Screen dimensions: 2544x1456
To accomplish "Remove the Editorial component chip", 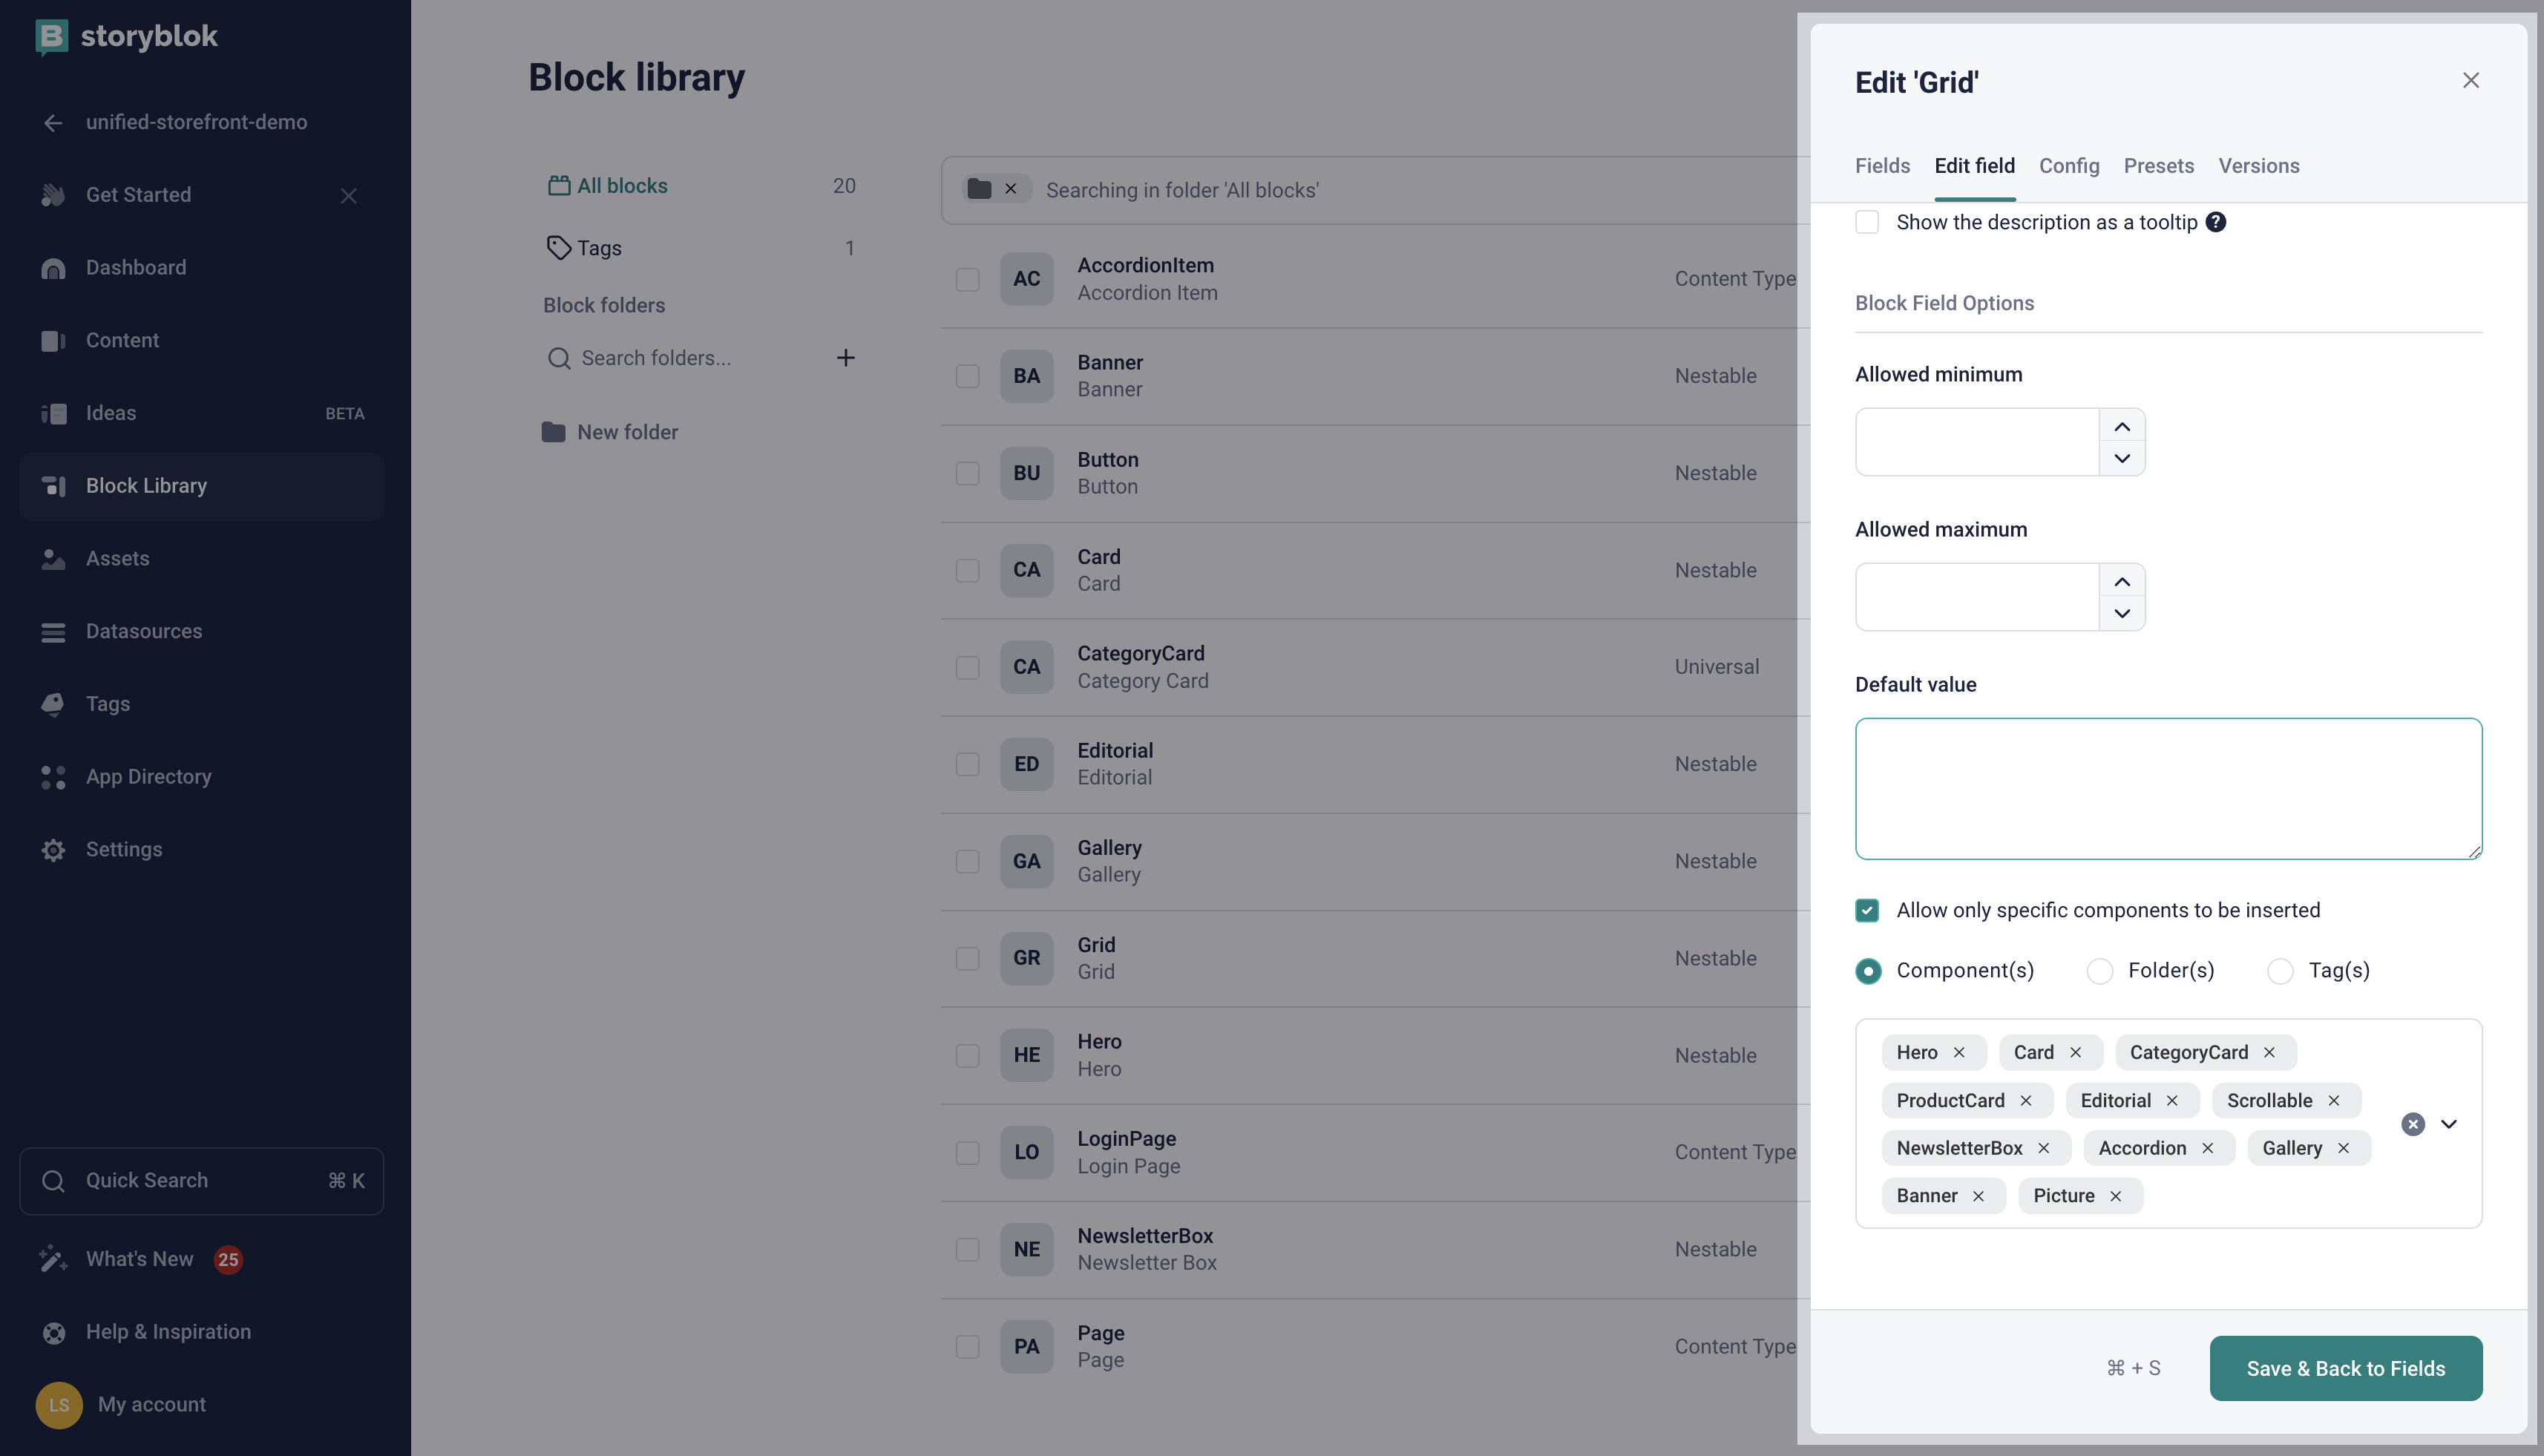I will 2172,1100.
